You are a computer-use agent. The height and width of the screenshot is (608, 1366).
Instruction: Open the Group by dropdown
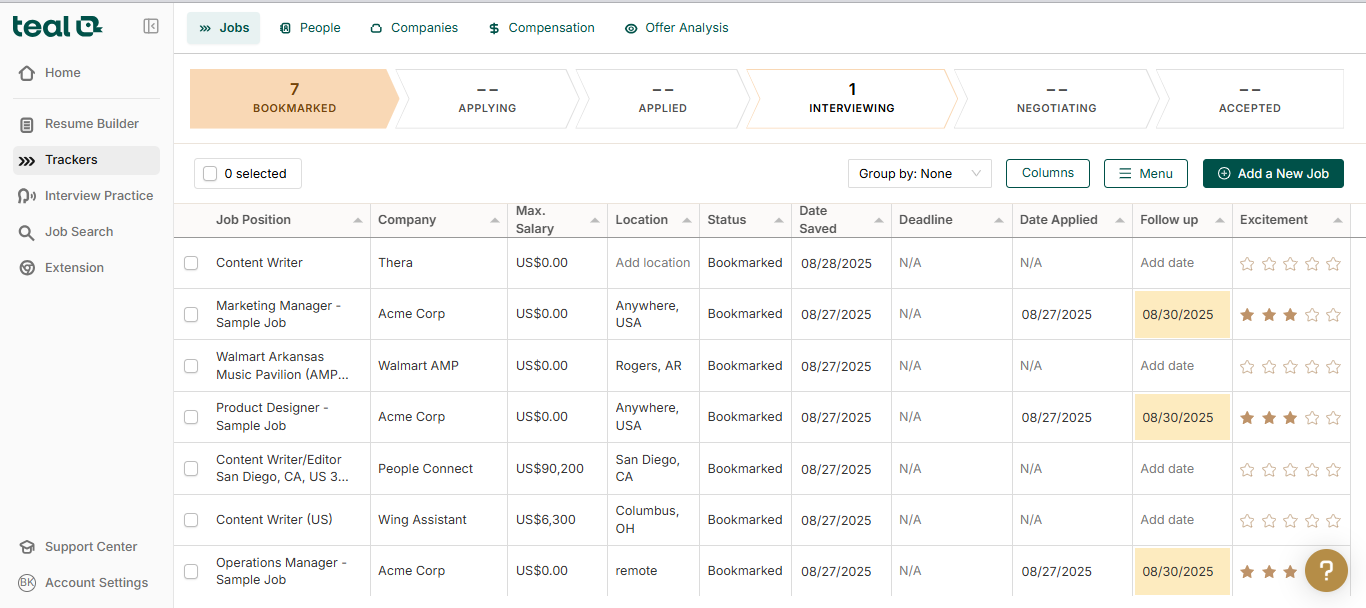click(919, 173)
